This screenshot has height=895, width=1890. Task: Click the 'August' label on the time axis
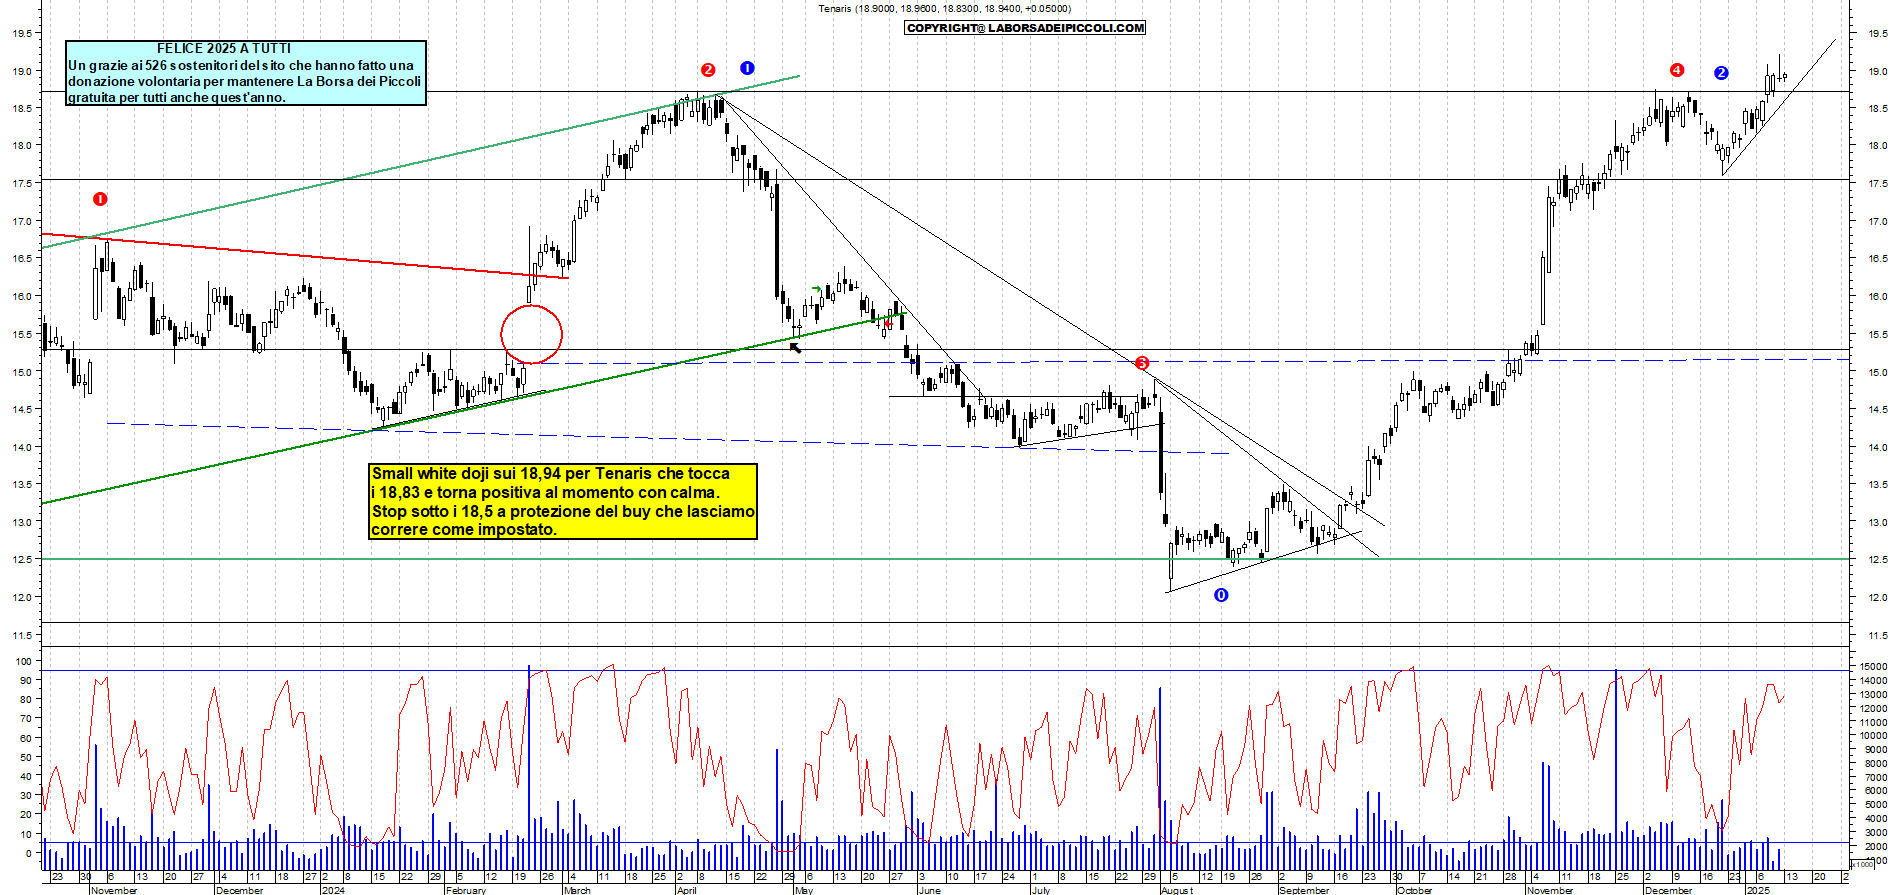(1177, 890)
